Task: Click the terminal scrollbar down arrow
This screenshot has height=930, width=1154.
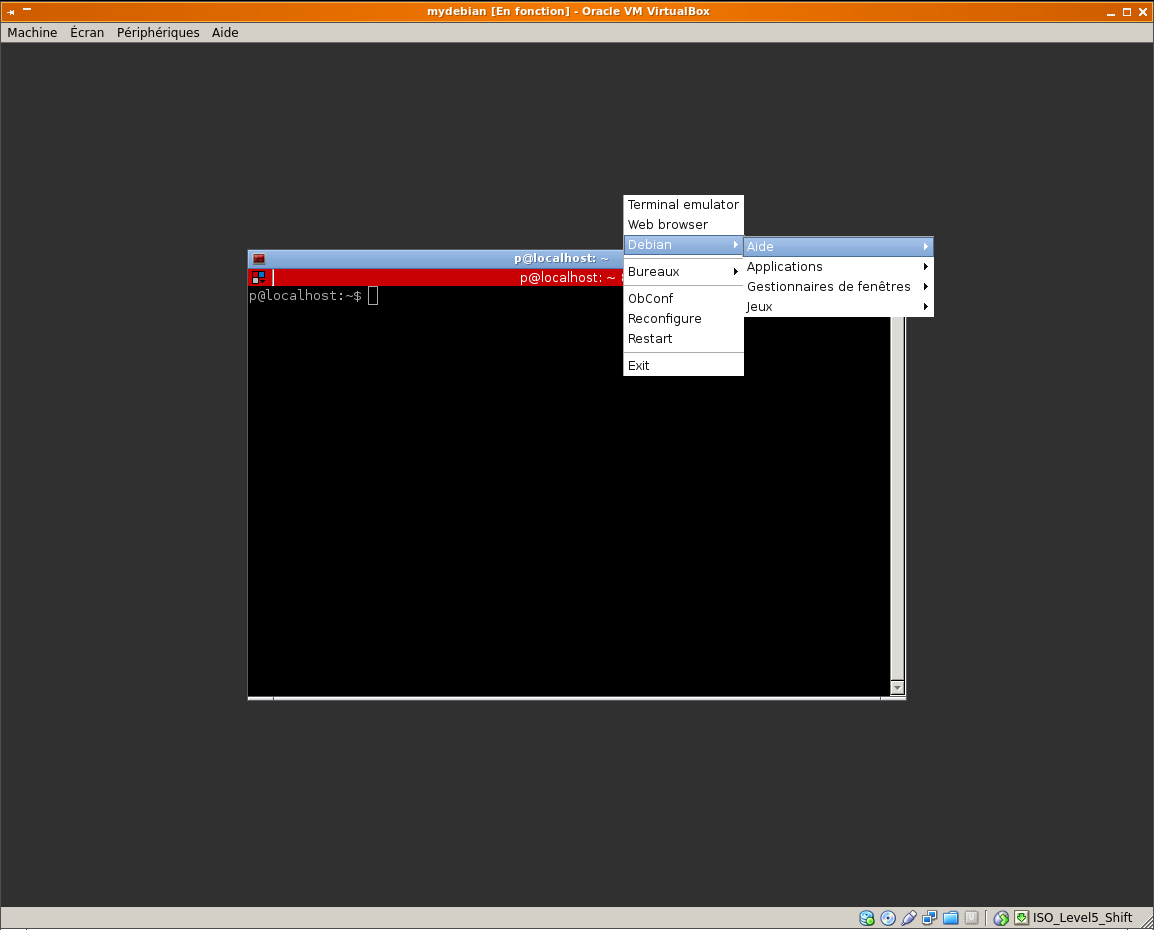Action: [897, 687]
